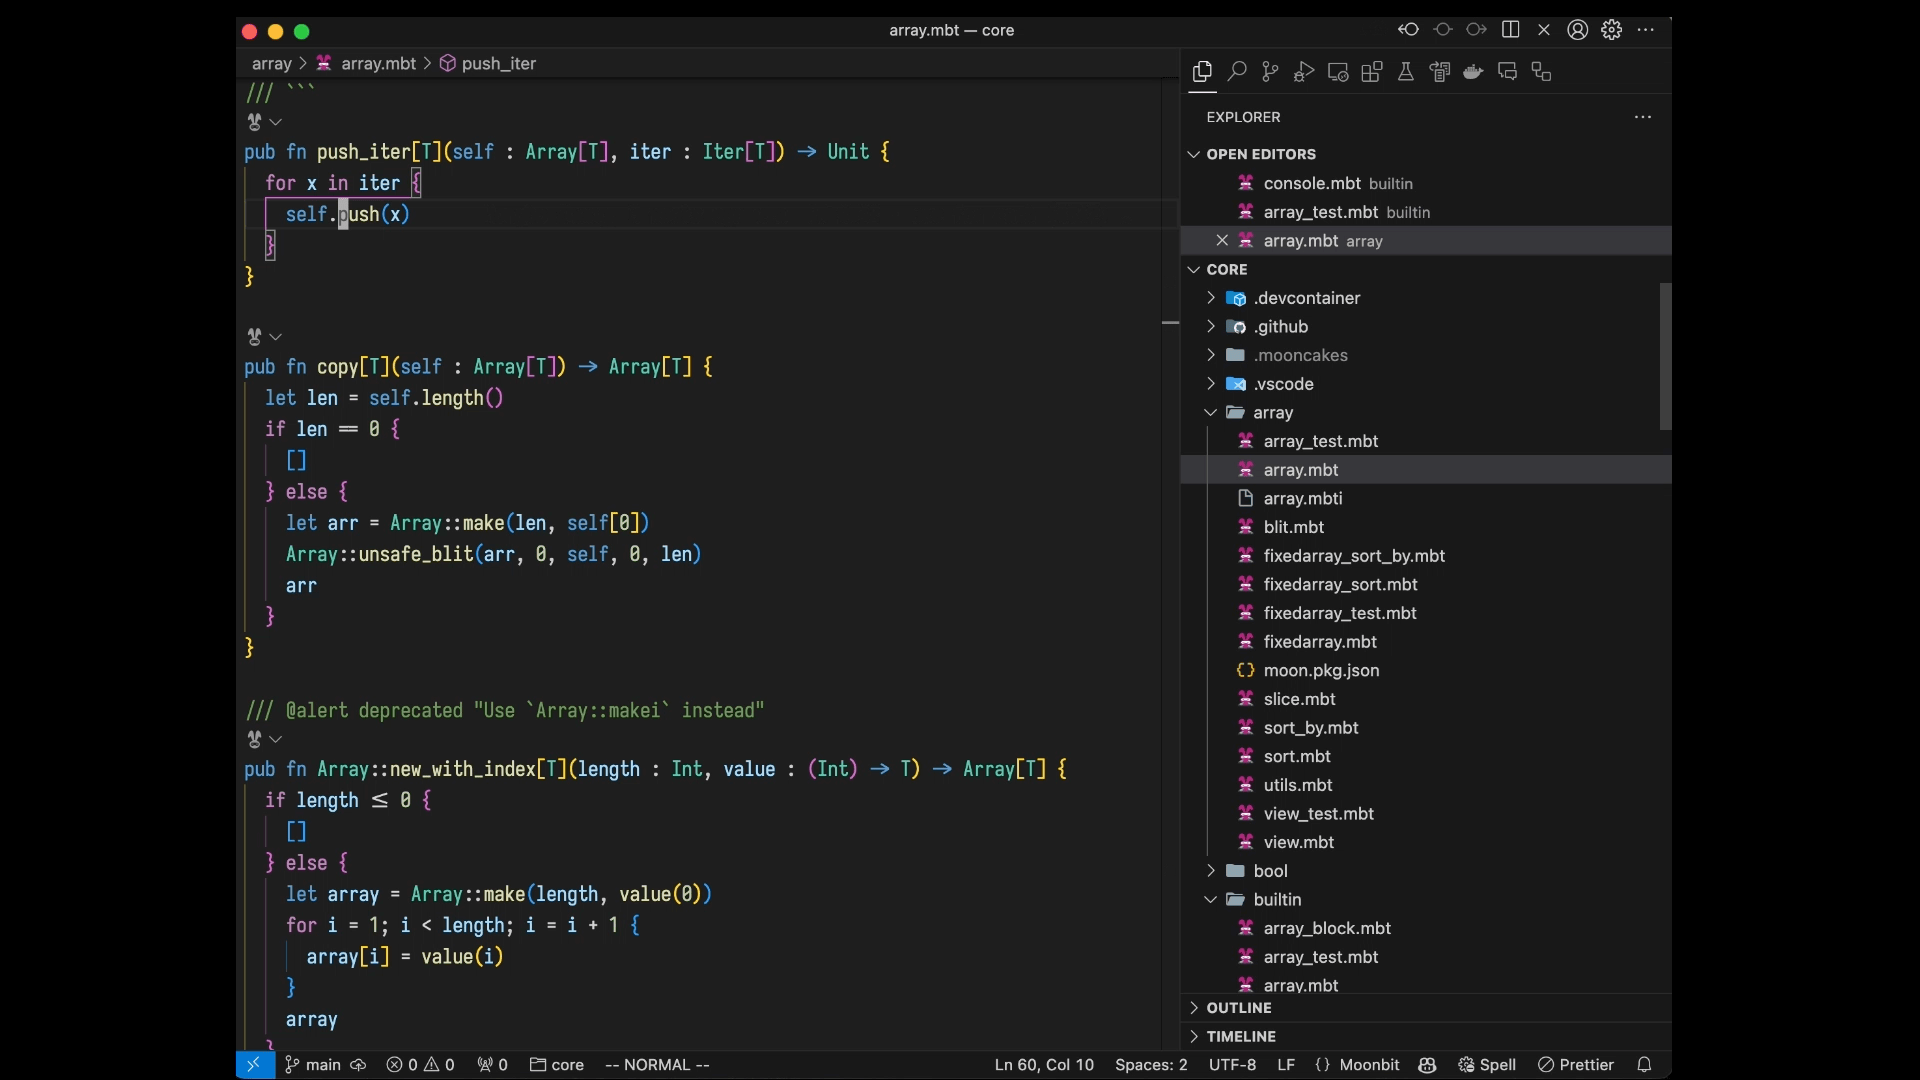Click the Moonbit language mode button
The image size is (1920, 1080).
click(x=1368, y=1065)
